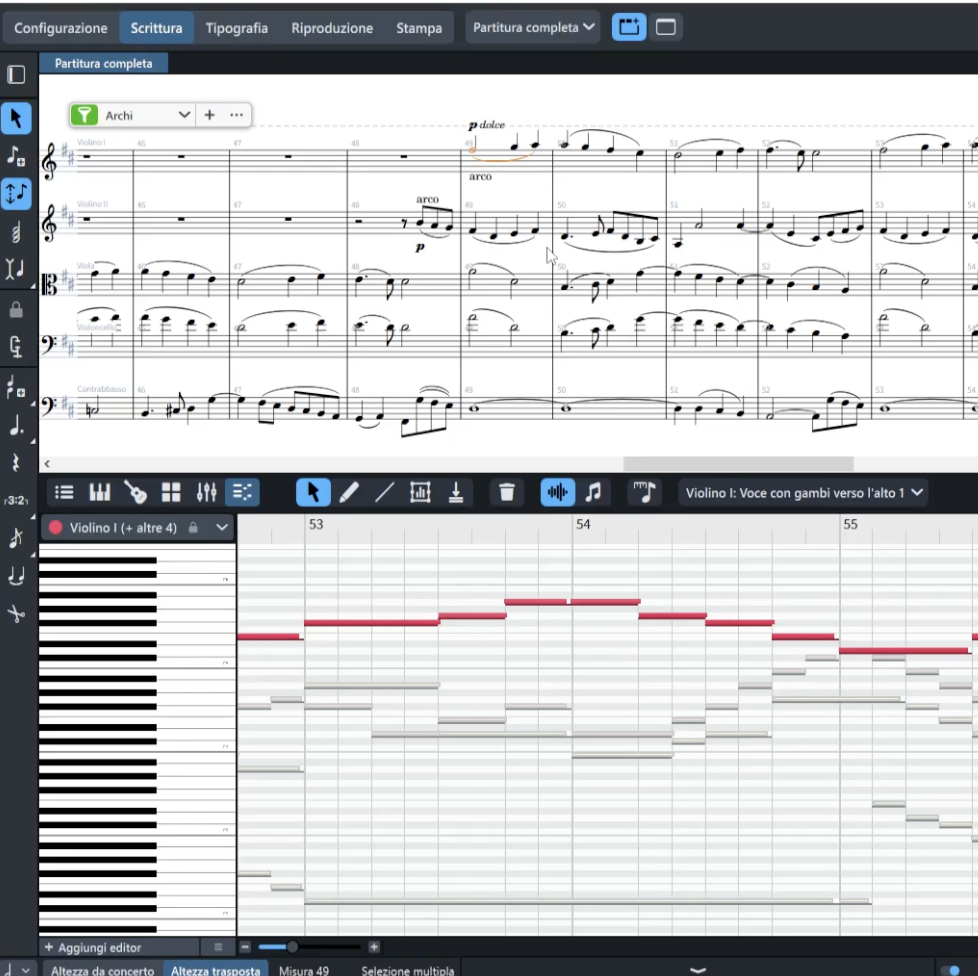The image size is (978, 976).
Task: Toggle the switch at bottom right corner
Action: 949,969
